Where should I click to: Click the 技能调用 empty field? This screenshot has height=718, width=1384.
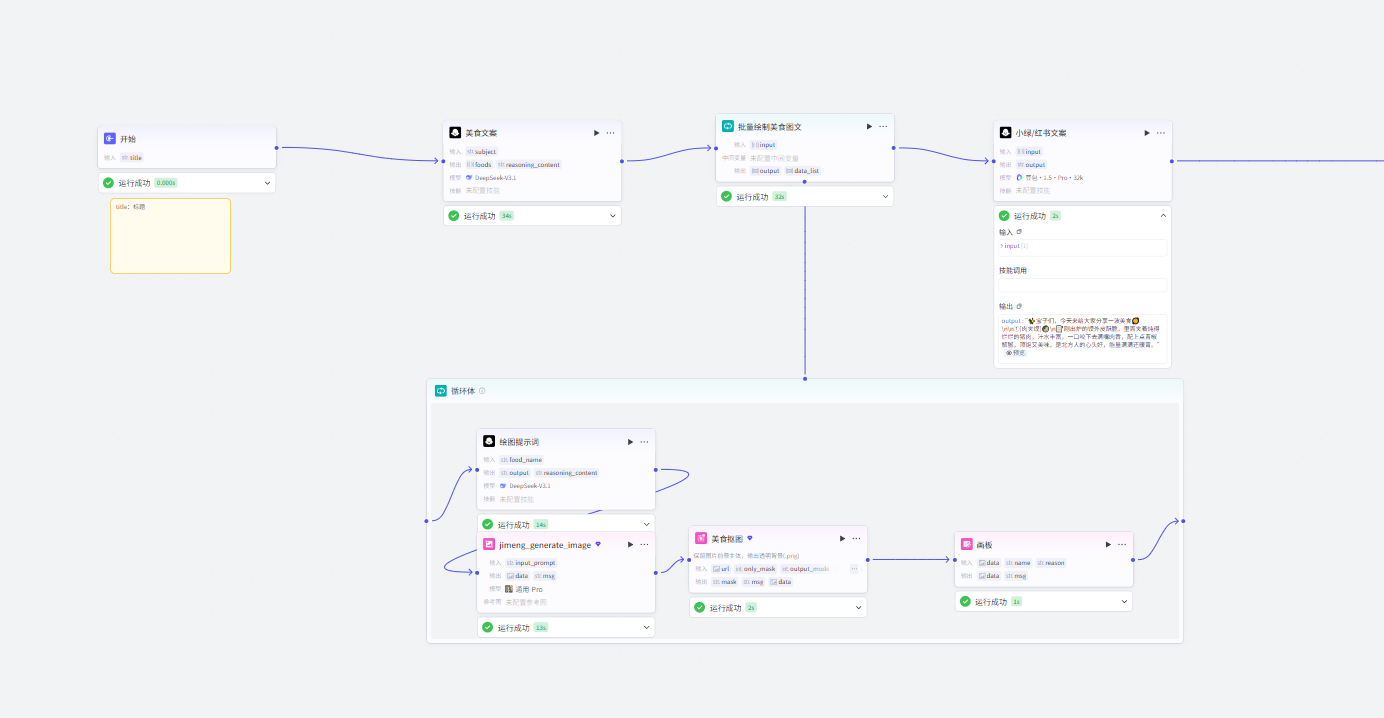[1082, 285]
